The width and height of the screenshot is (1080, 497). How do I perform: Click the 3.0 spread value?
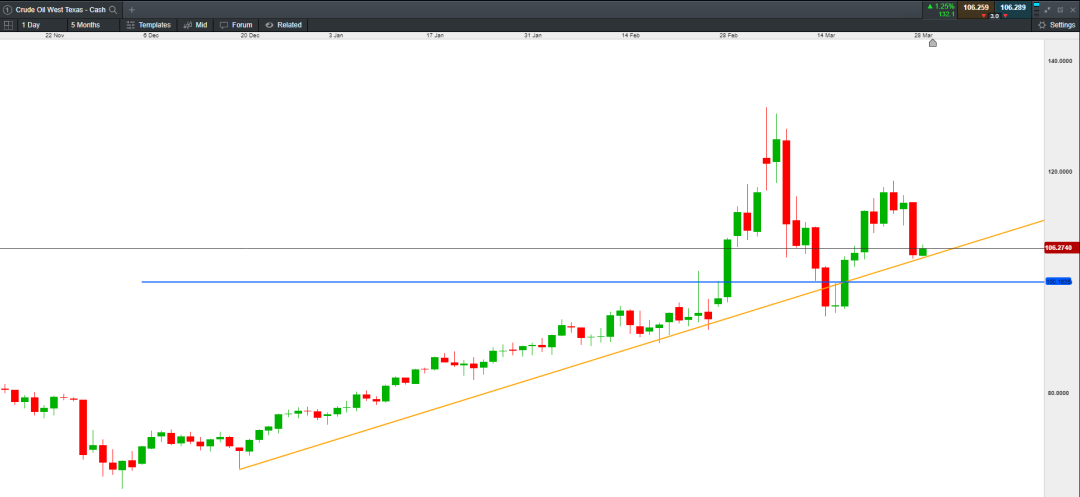pos(995,16)
